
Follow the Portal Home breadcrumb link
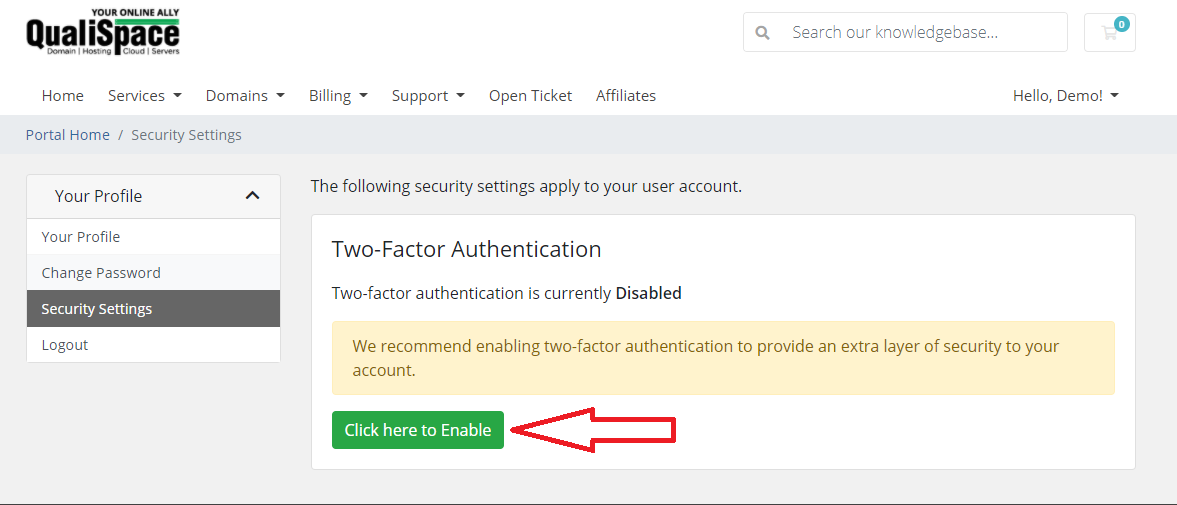pyautogui.click(x=68, y=135)
